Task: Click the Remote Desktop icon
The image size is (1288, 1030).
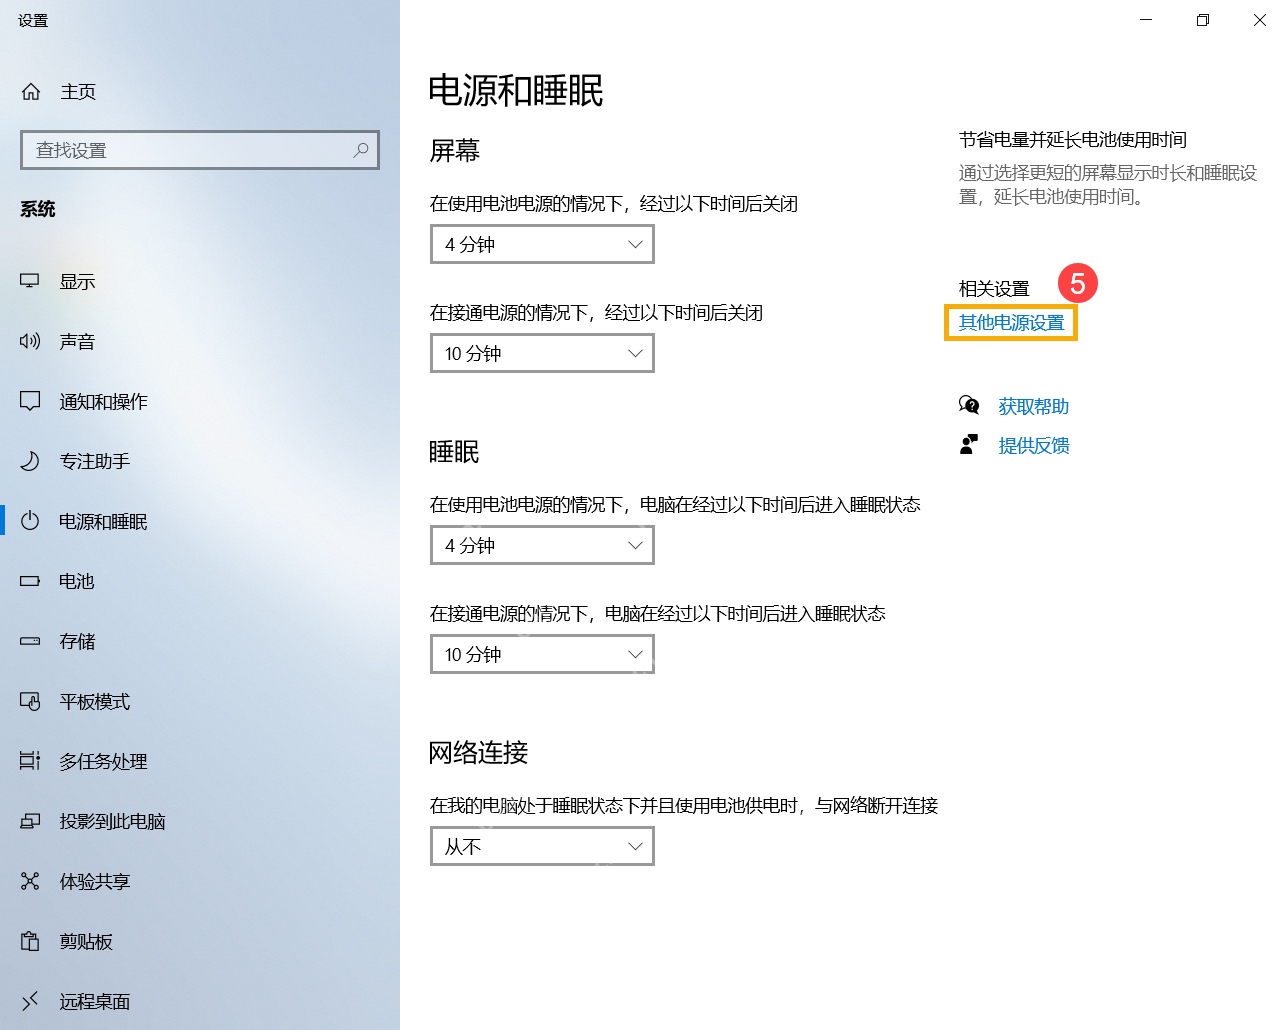Action: point(30,1001)
